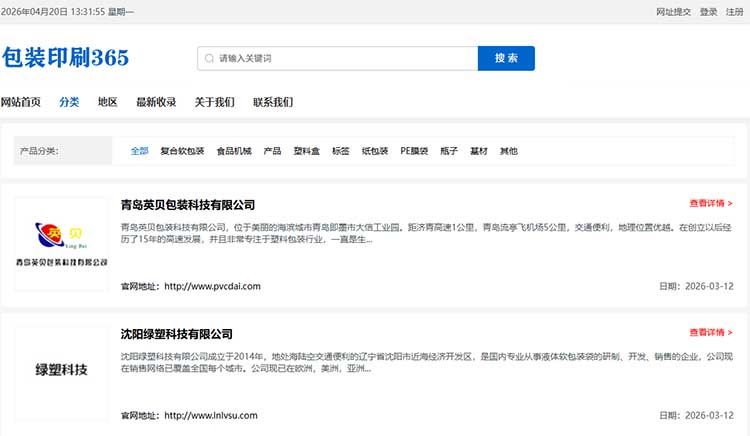750x436 pixels.
Task: Click the 包装印刷365 site logo
Action: click(x=66, y=58)
